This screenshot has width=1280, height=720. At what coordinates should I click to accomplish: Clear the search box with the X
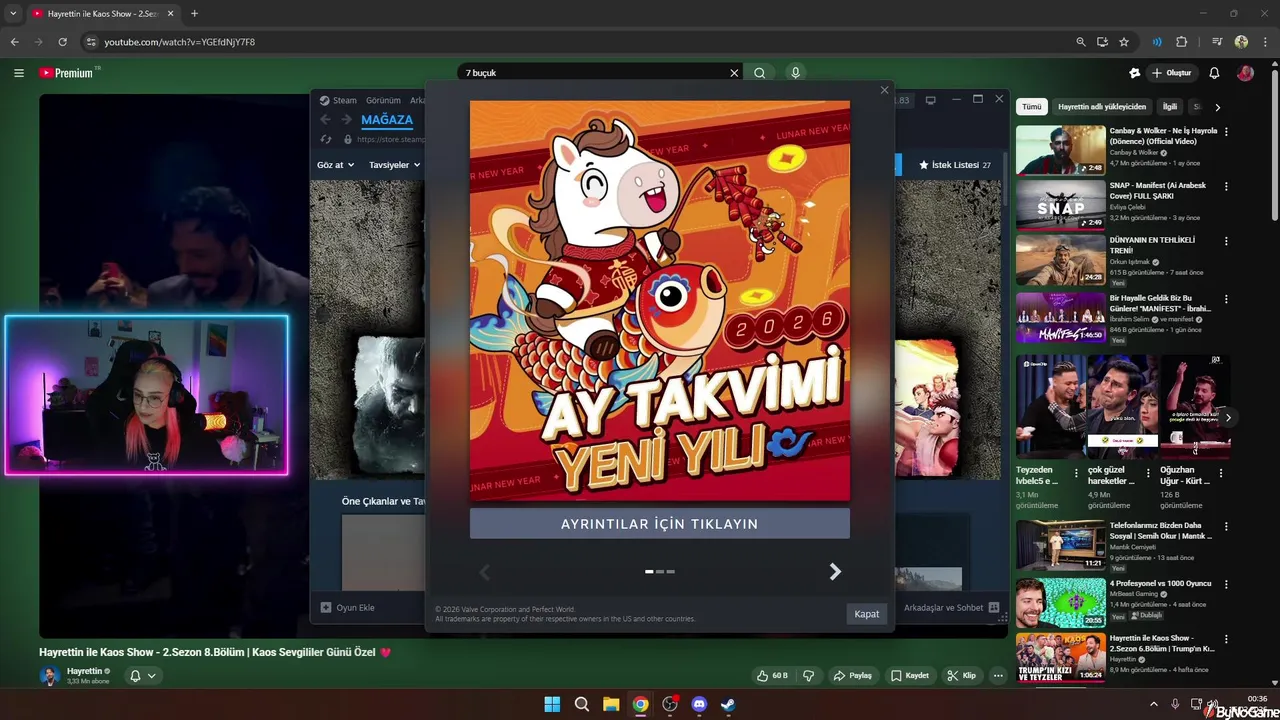[x=734, y=73]
